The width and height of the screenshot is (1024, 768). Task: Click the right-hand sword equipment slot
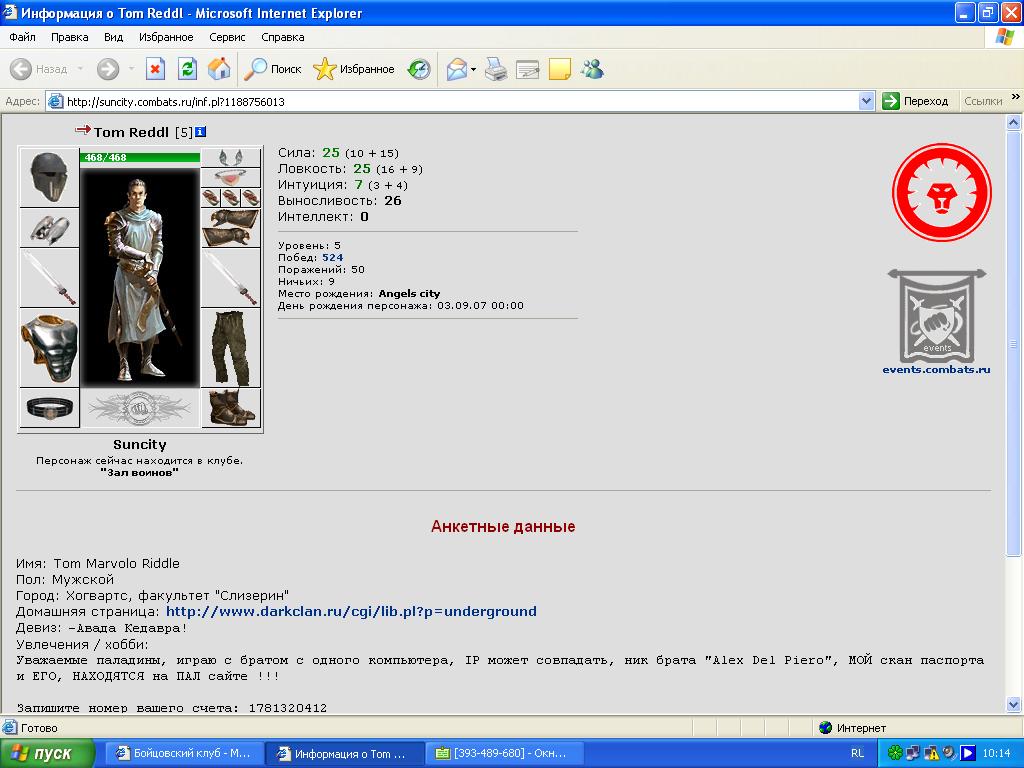point(231,278)
